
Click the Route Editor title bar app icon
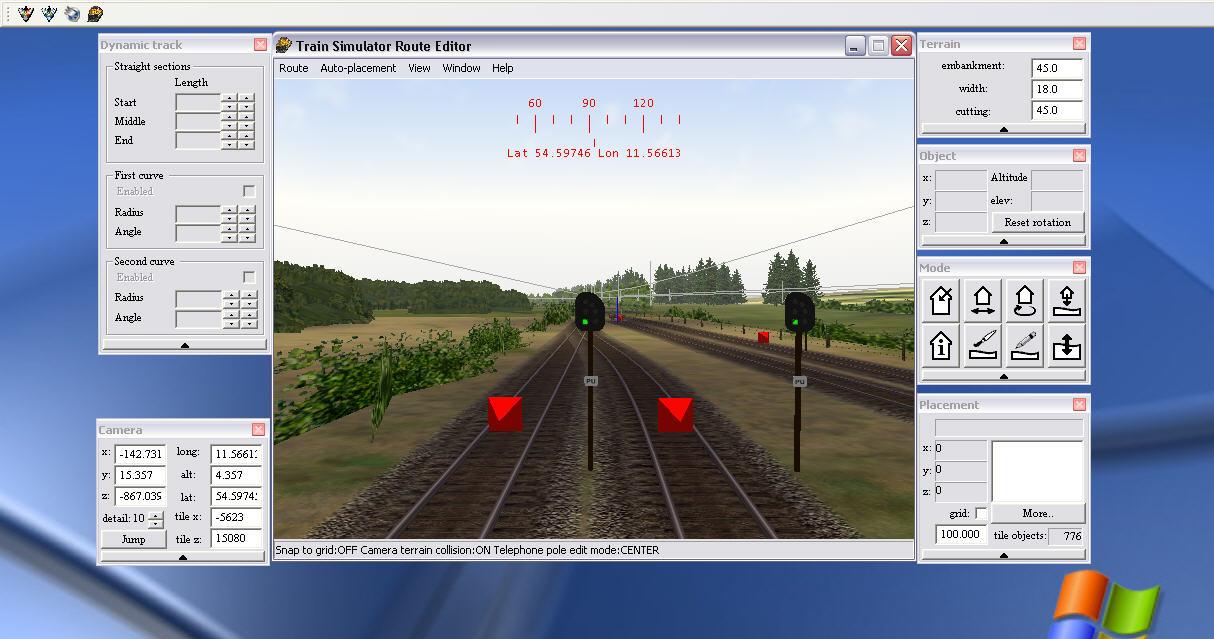click(x=284, y=45)
